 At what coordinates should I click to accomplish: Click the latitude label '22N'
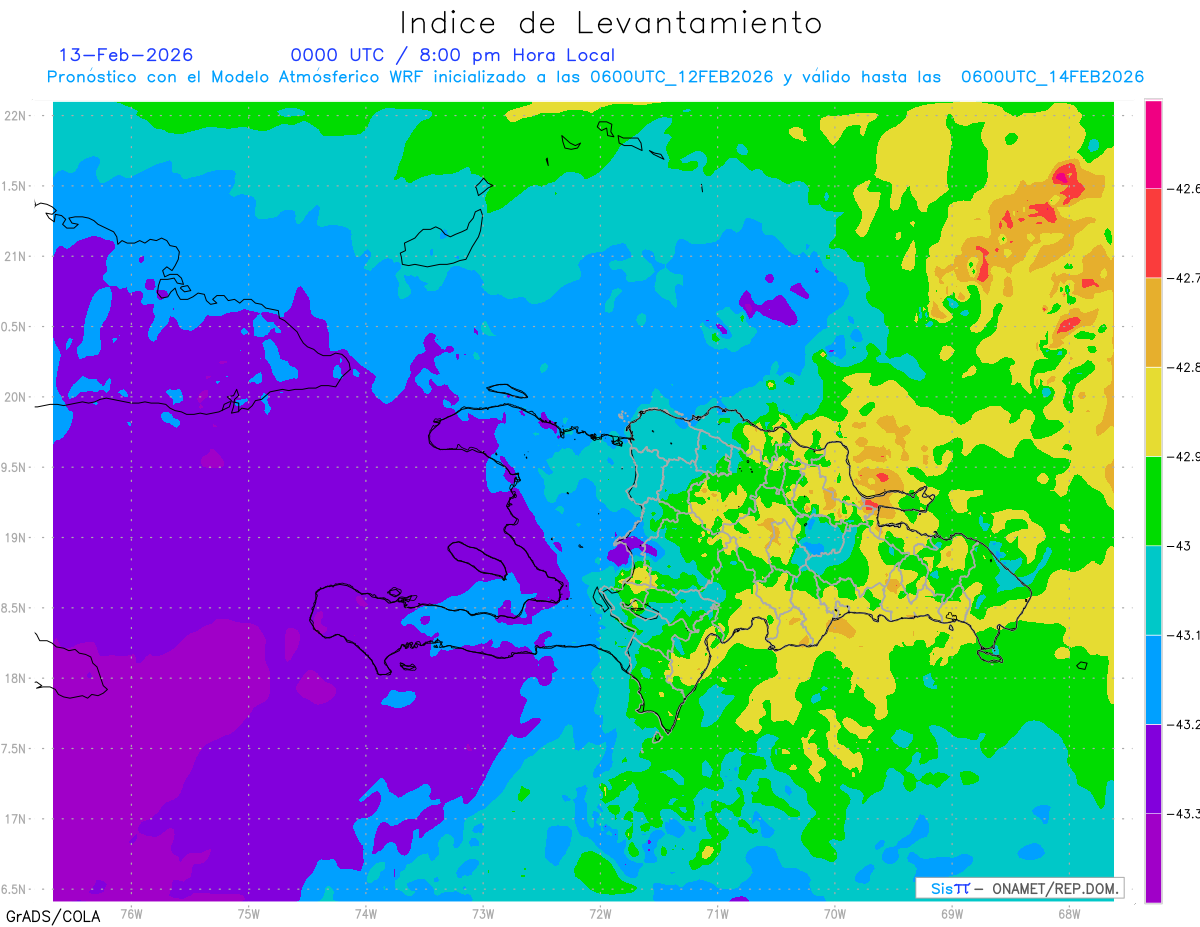click(16, 116)
